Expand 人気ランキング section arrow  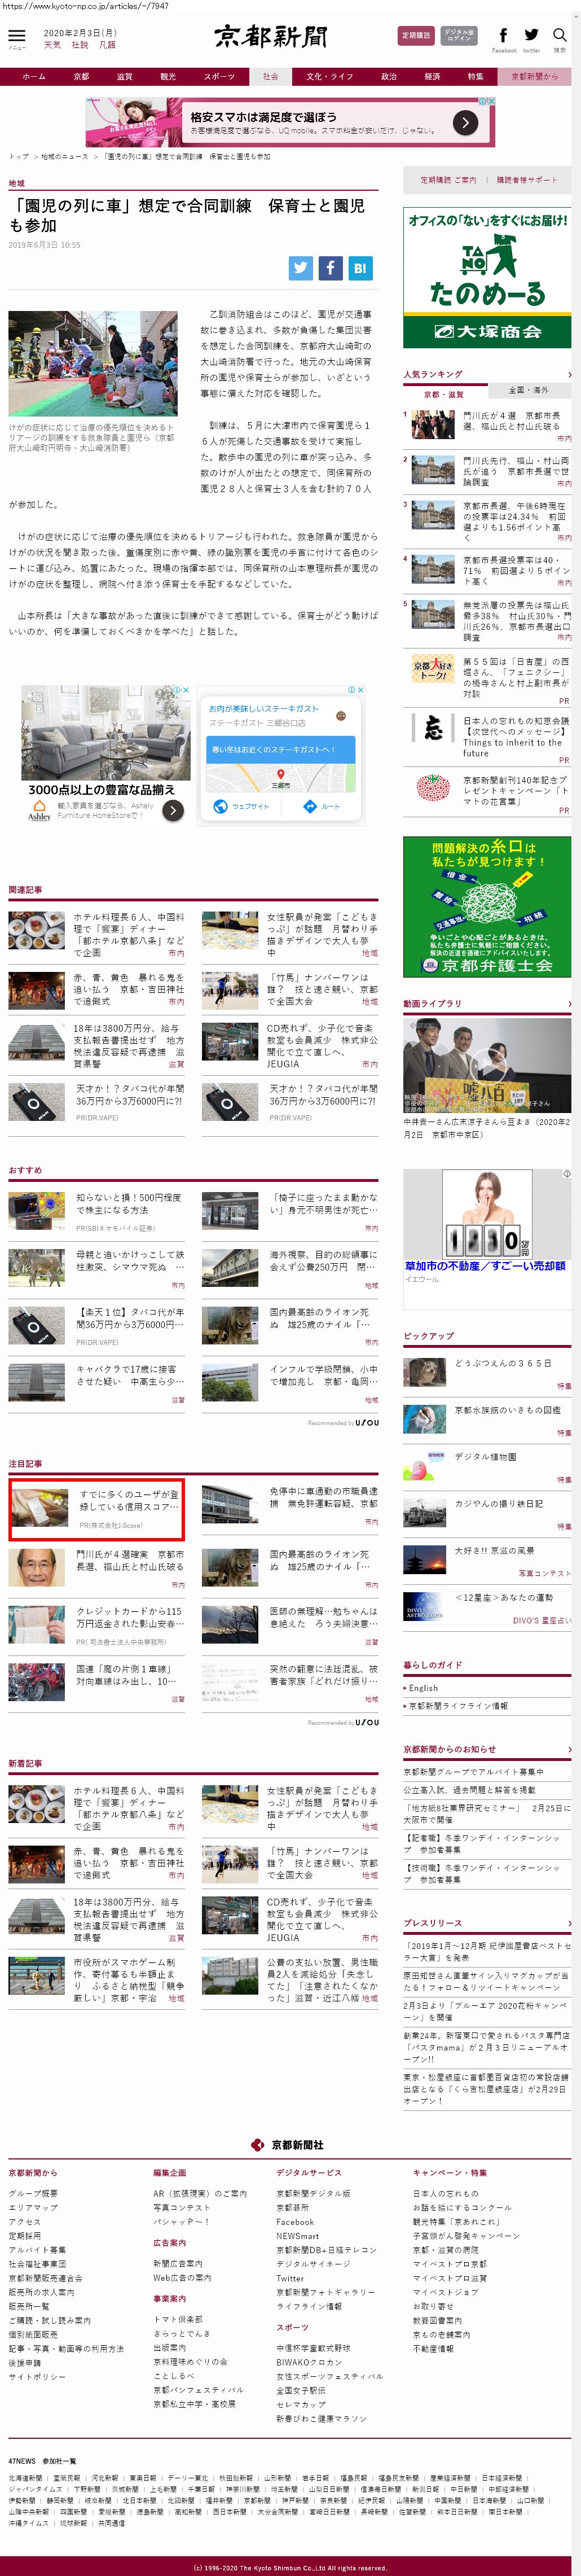tap(569, 374)
